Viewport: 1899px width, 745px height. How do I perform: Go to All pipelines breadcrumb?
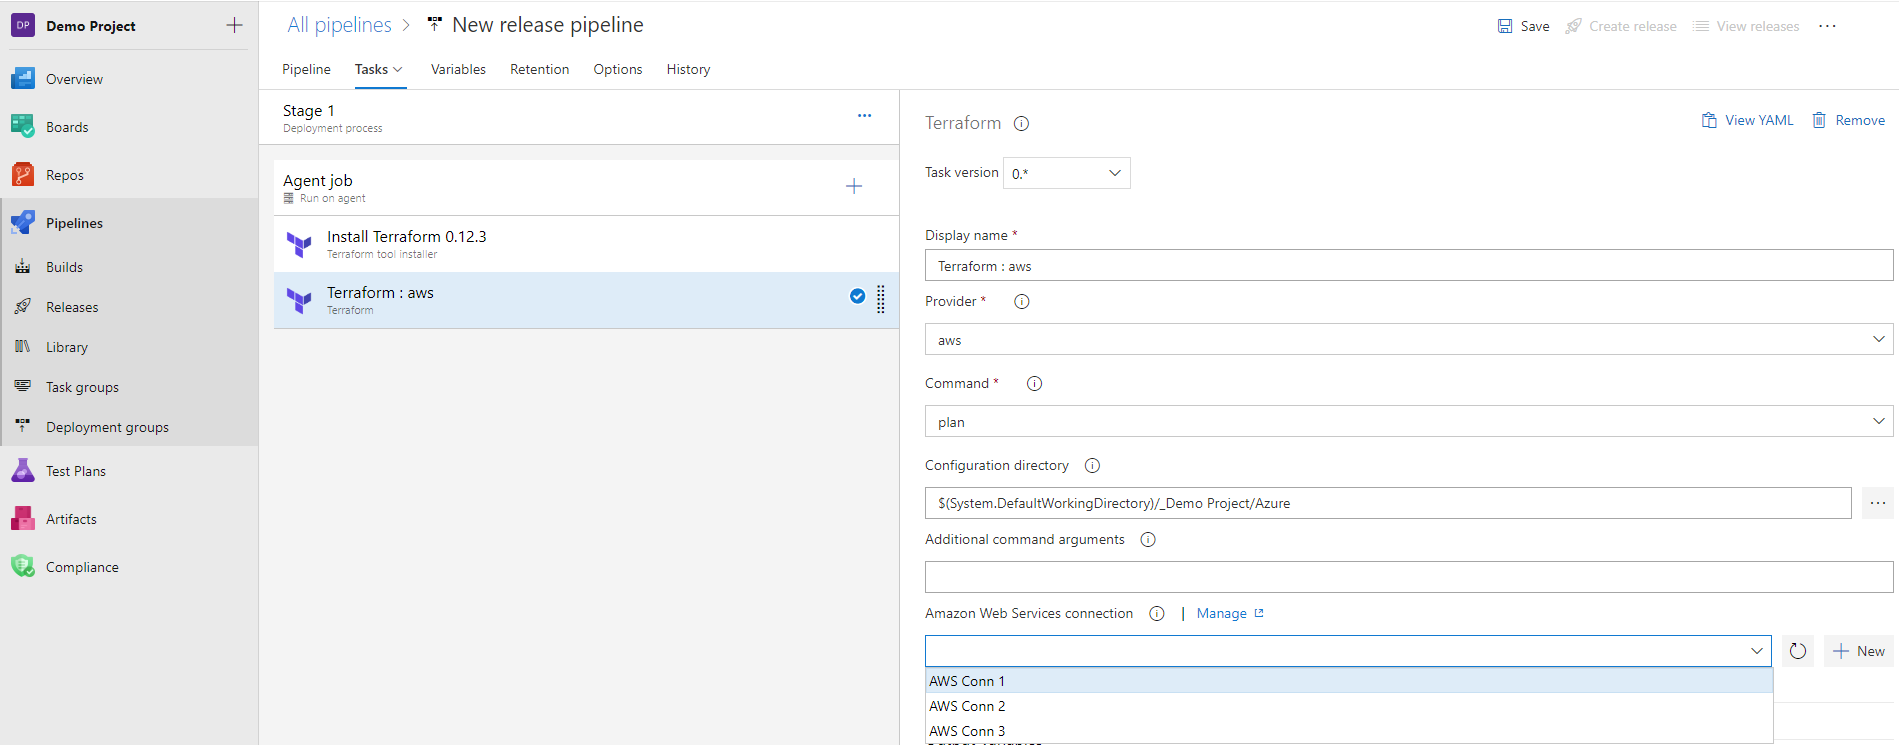[x=339, y=25]
